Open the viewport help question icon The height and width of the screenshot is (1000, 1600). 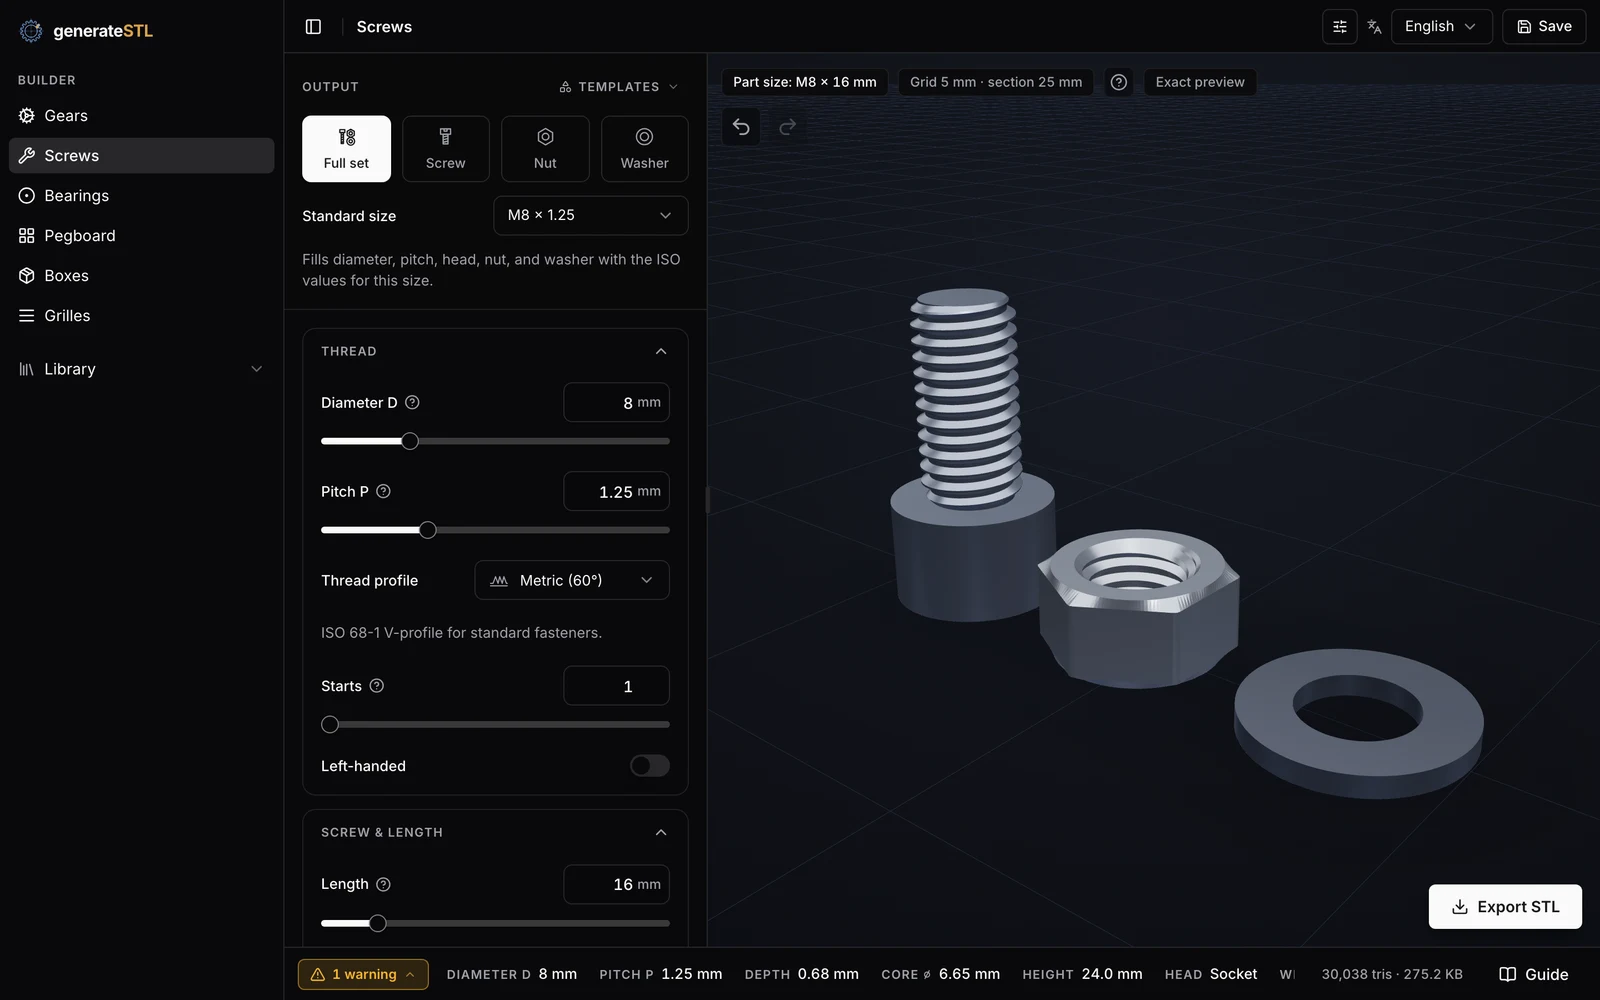pos(1119,82)
